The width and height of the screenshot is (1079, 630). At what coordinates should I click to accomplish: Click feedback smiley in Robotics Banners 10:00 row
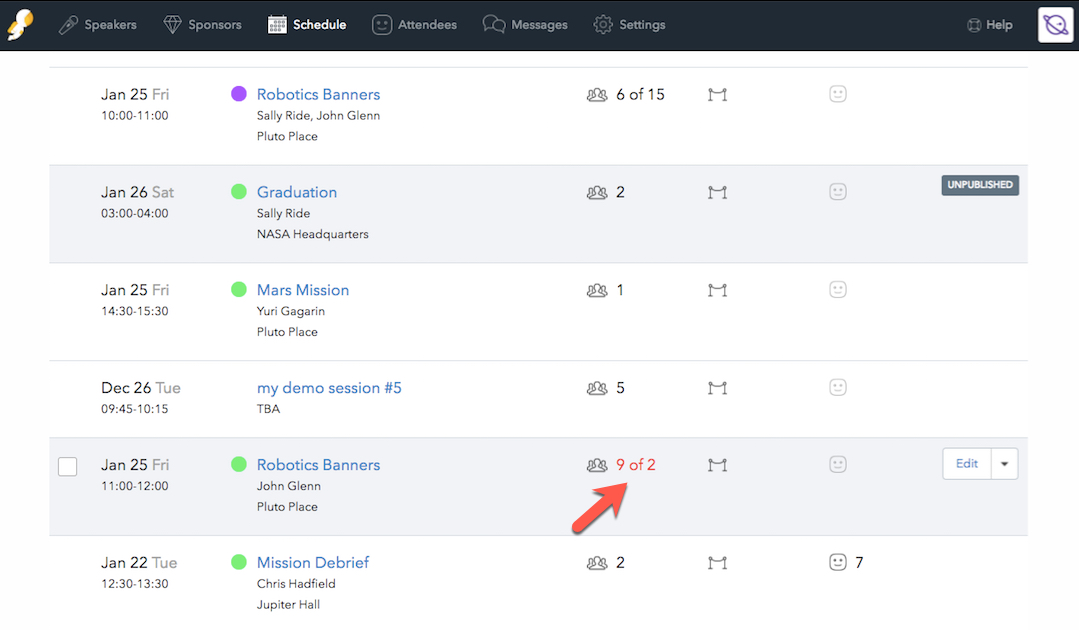pyautogui.click(x=837, y=94)
